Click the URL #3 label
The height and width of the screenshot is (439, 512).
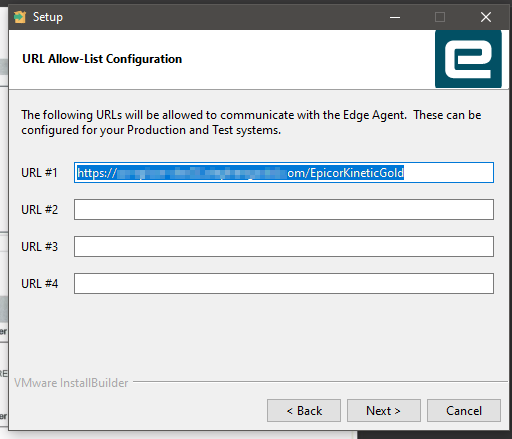[39, 247]
